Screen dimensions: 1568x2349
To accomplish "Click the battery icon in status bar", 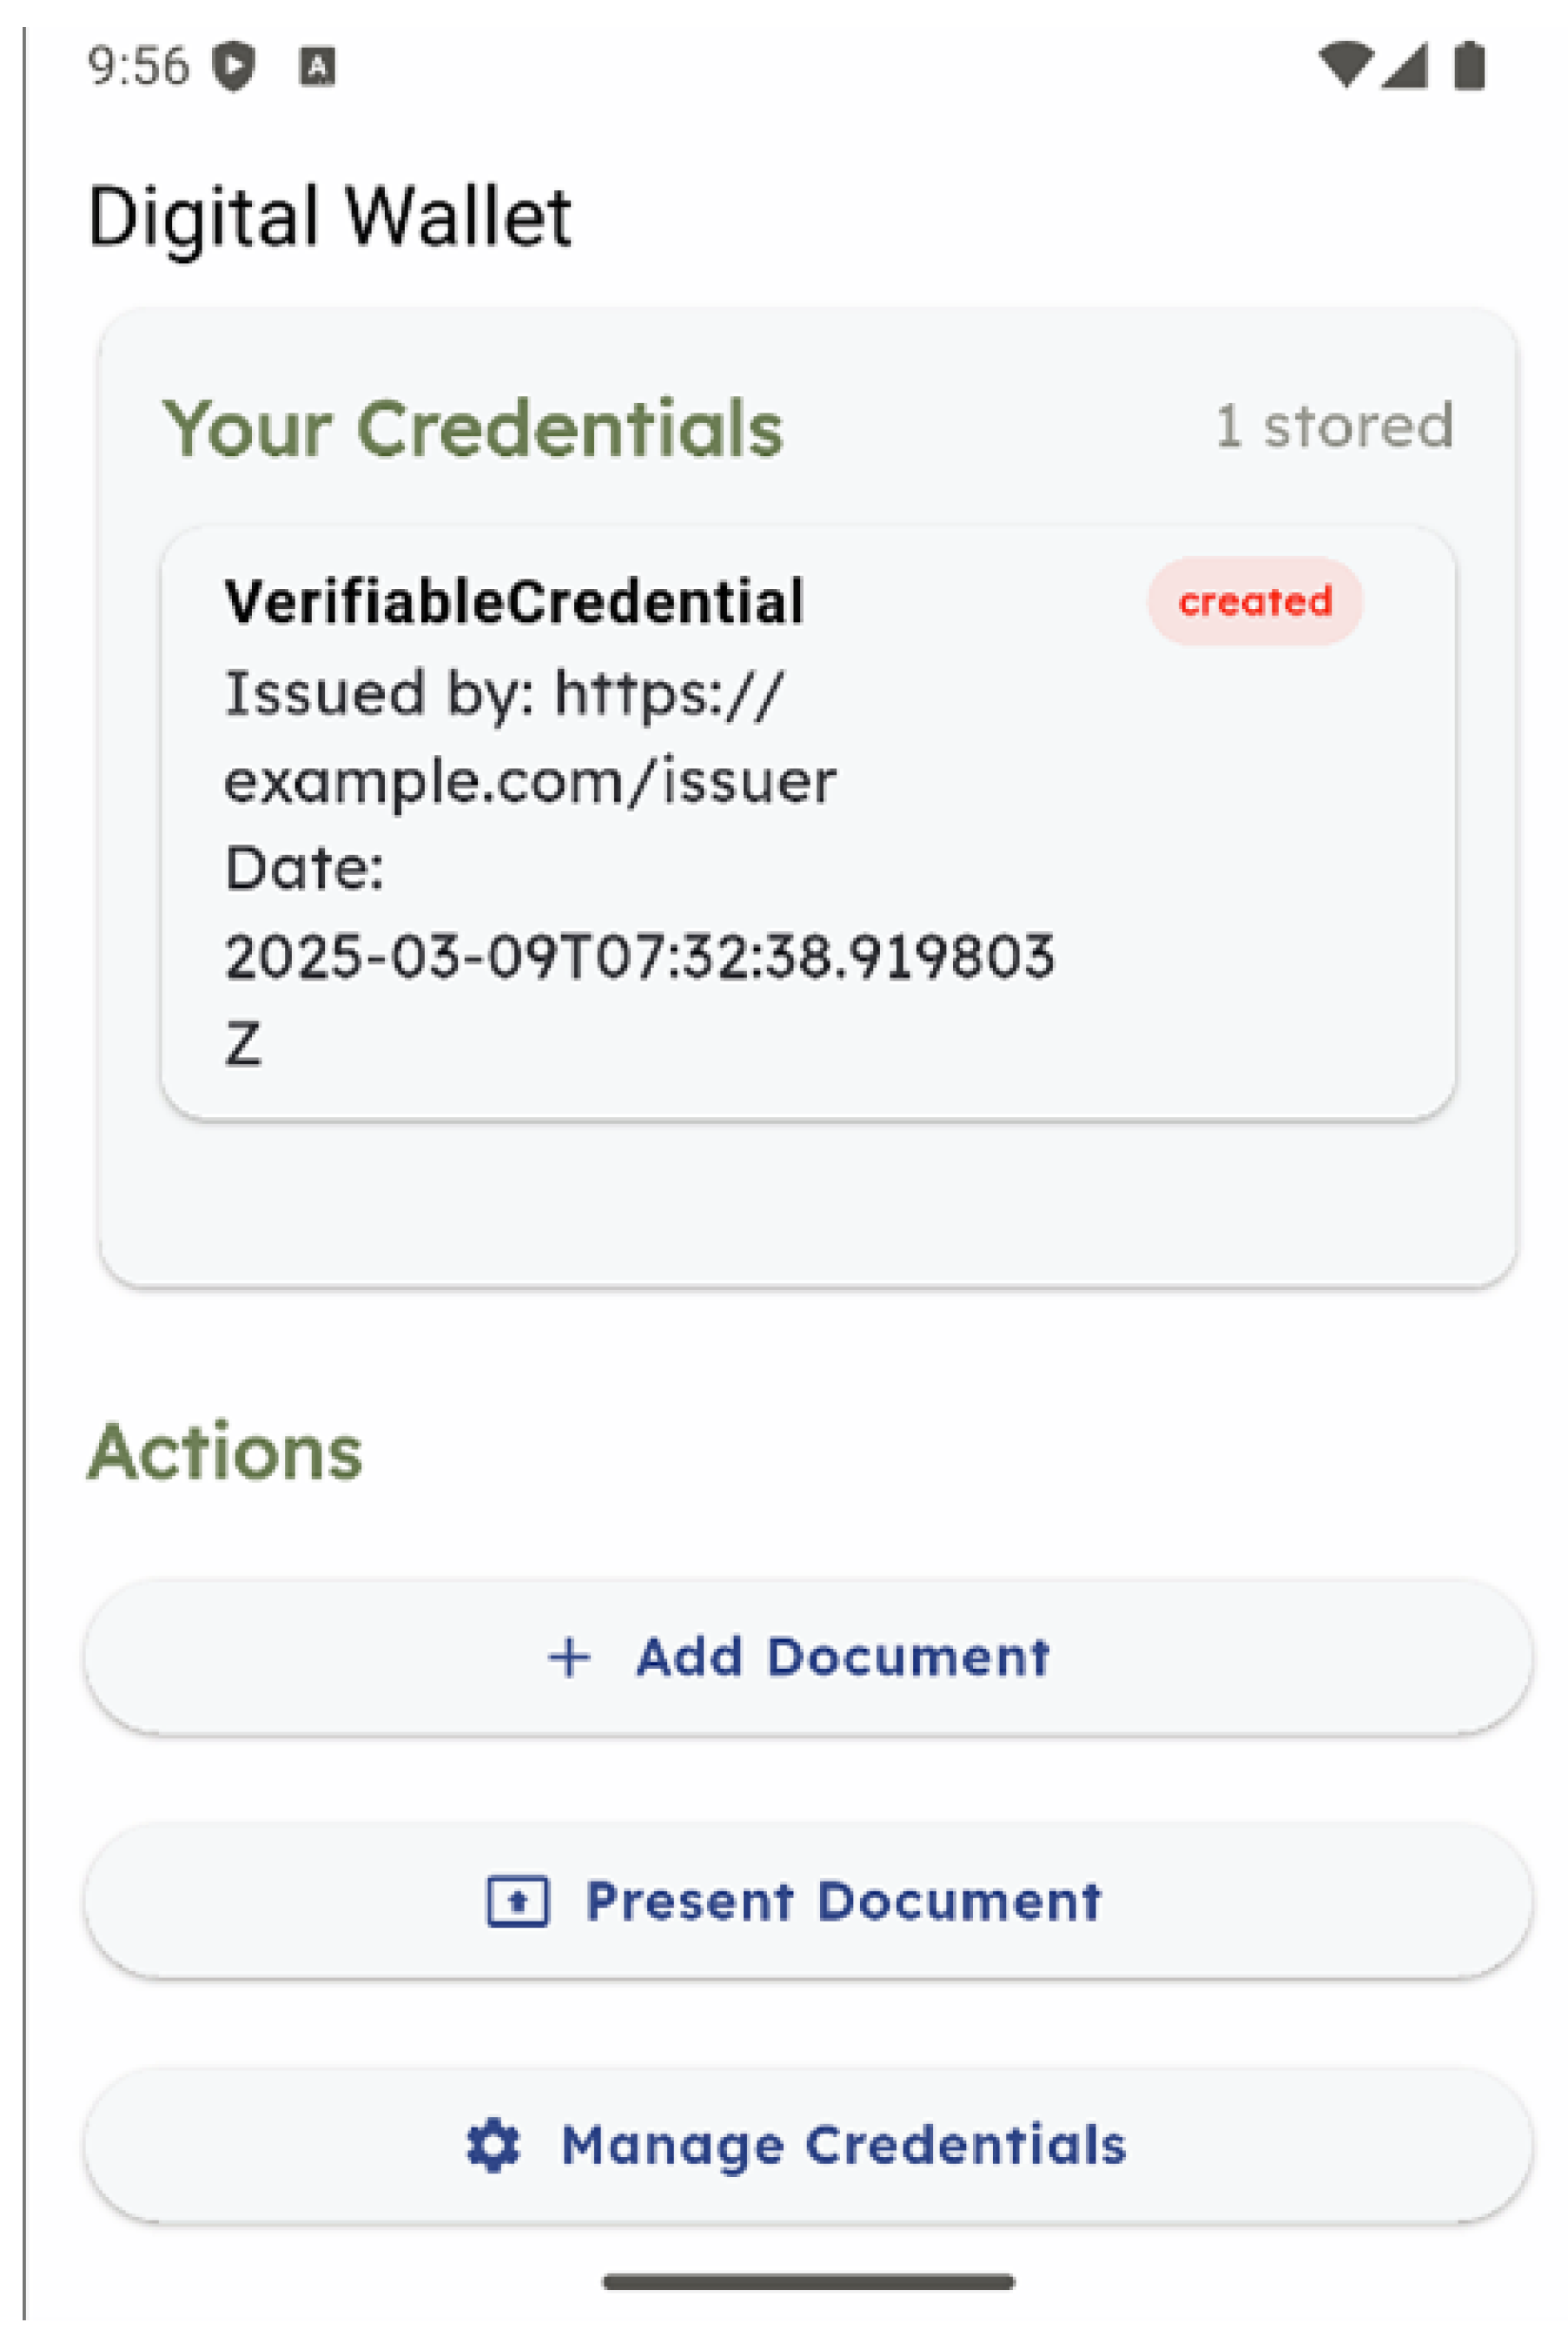I will [1468, 66].
